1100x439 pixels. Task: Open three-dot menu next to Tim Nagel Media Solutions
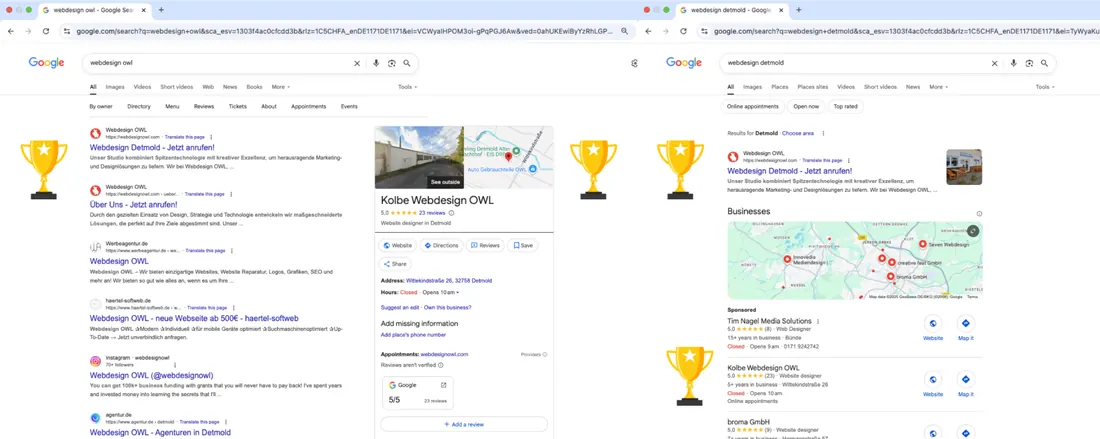818,321
